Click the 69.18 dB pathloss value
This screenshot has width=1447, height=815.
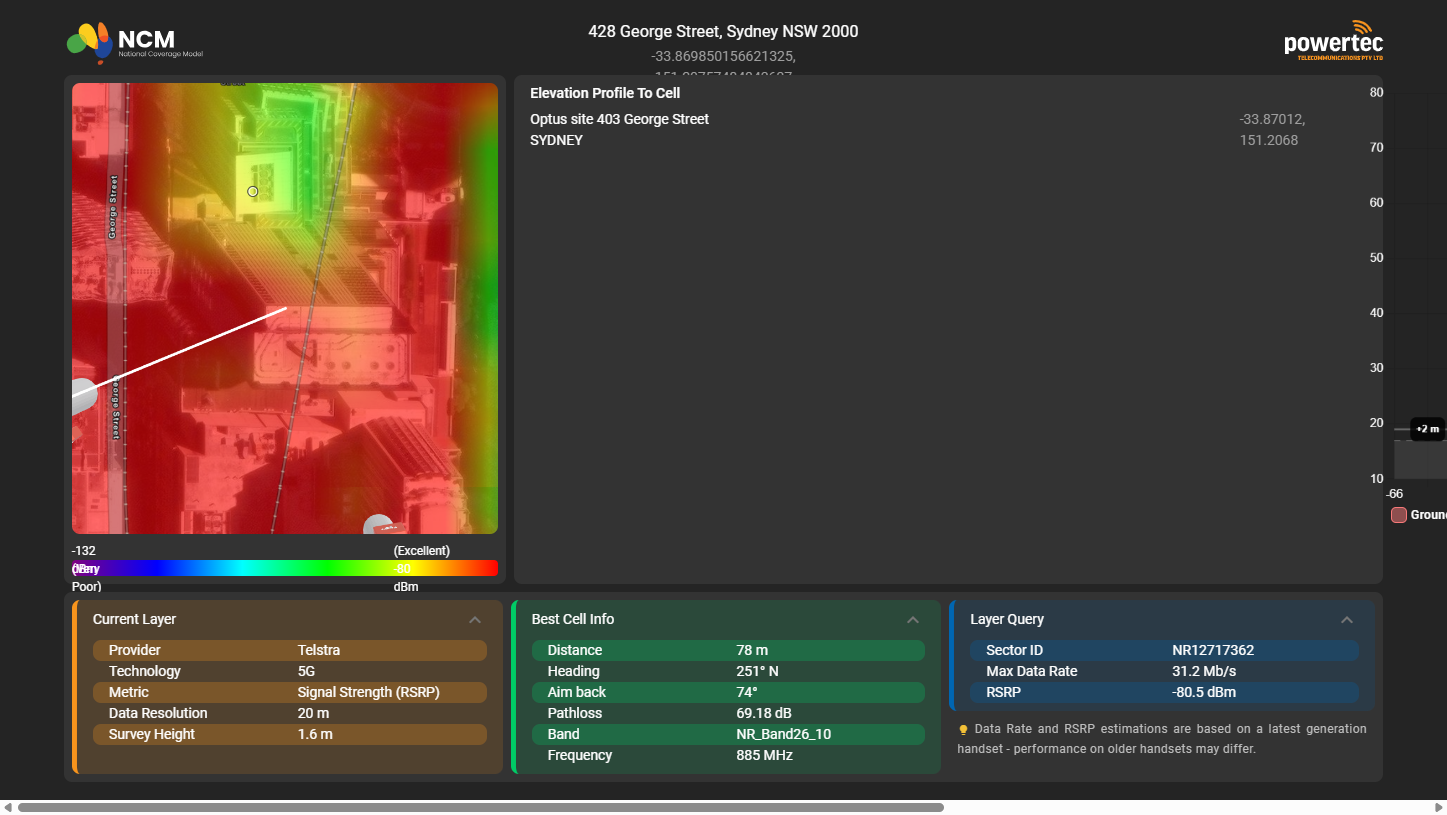pyautogui.click(x=764, y=713)
